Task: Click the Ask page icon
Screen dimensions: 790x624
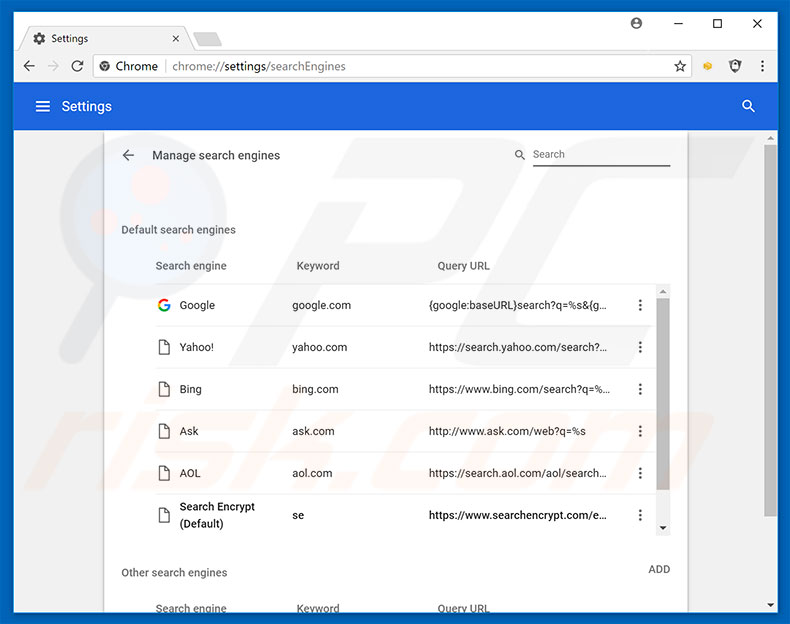Action: (164, 431)
